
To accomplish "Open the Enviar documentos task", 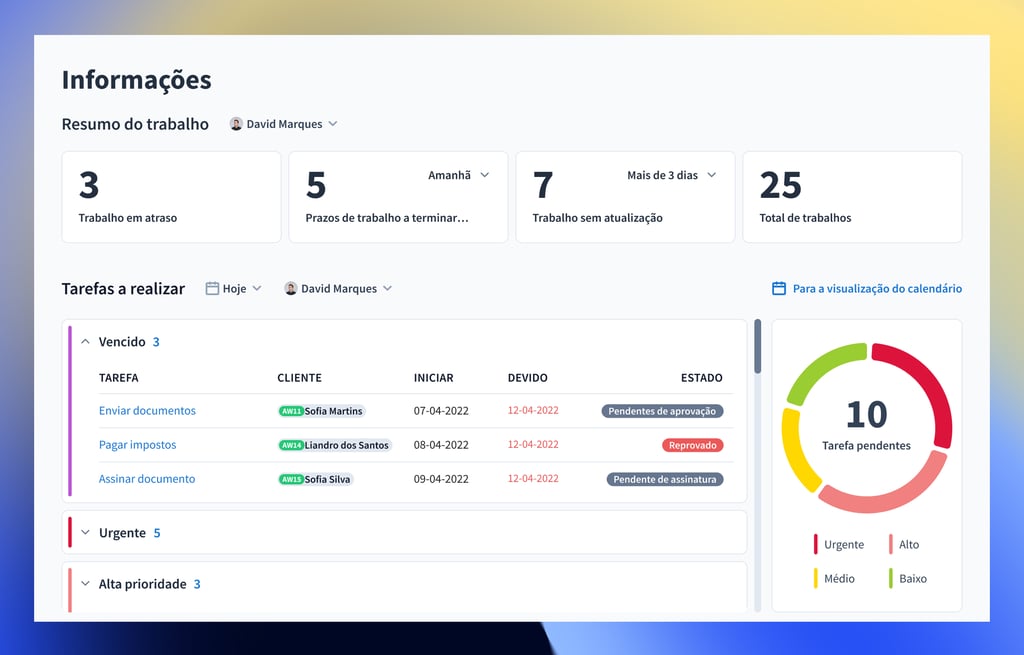I will click(x=147, y=411).
